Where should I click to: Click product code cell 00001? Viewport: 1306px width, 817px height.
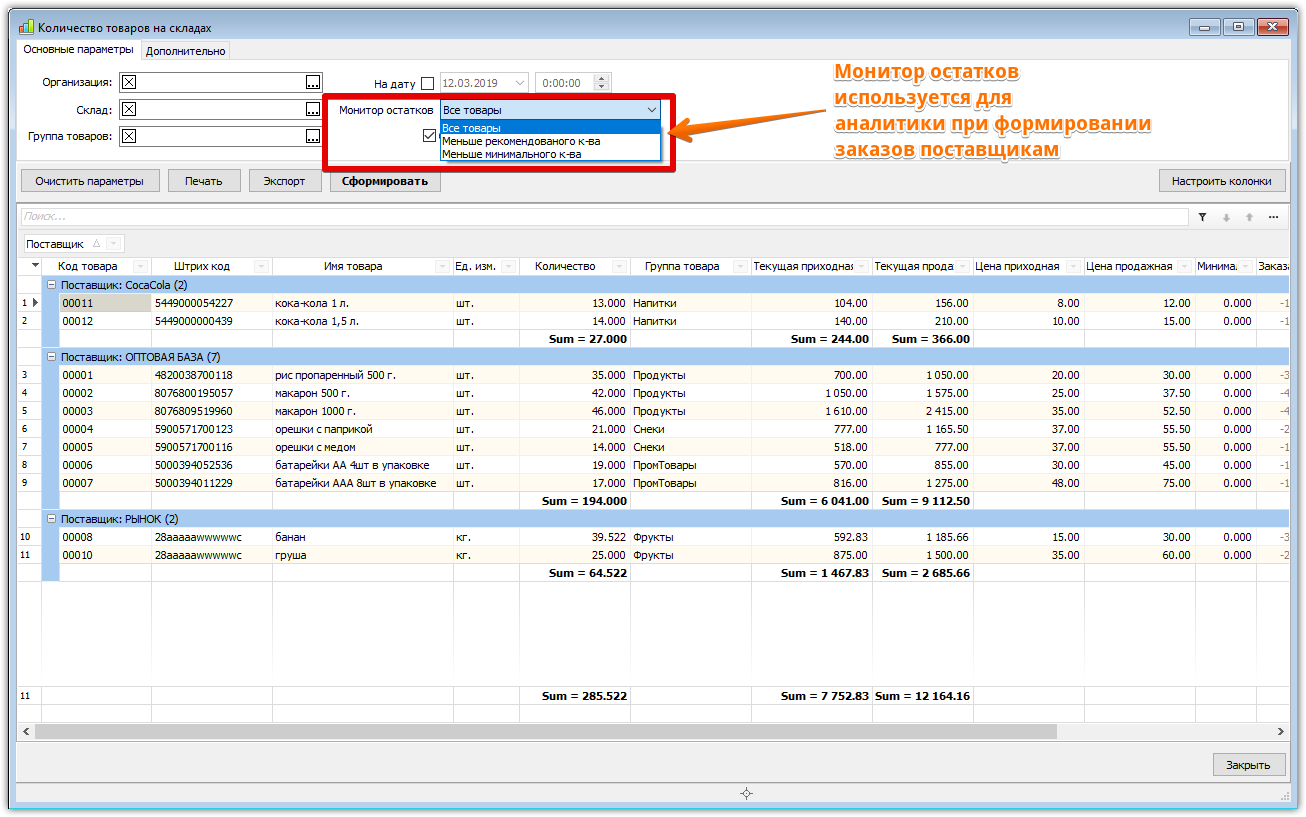(105, 375)
